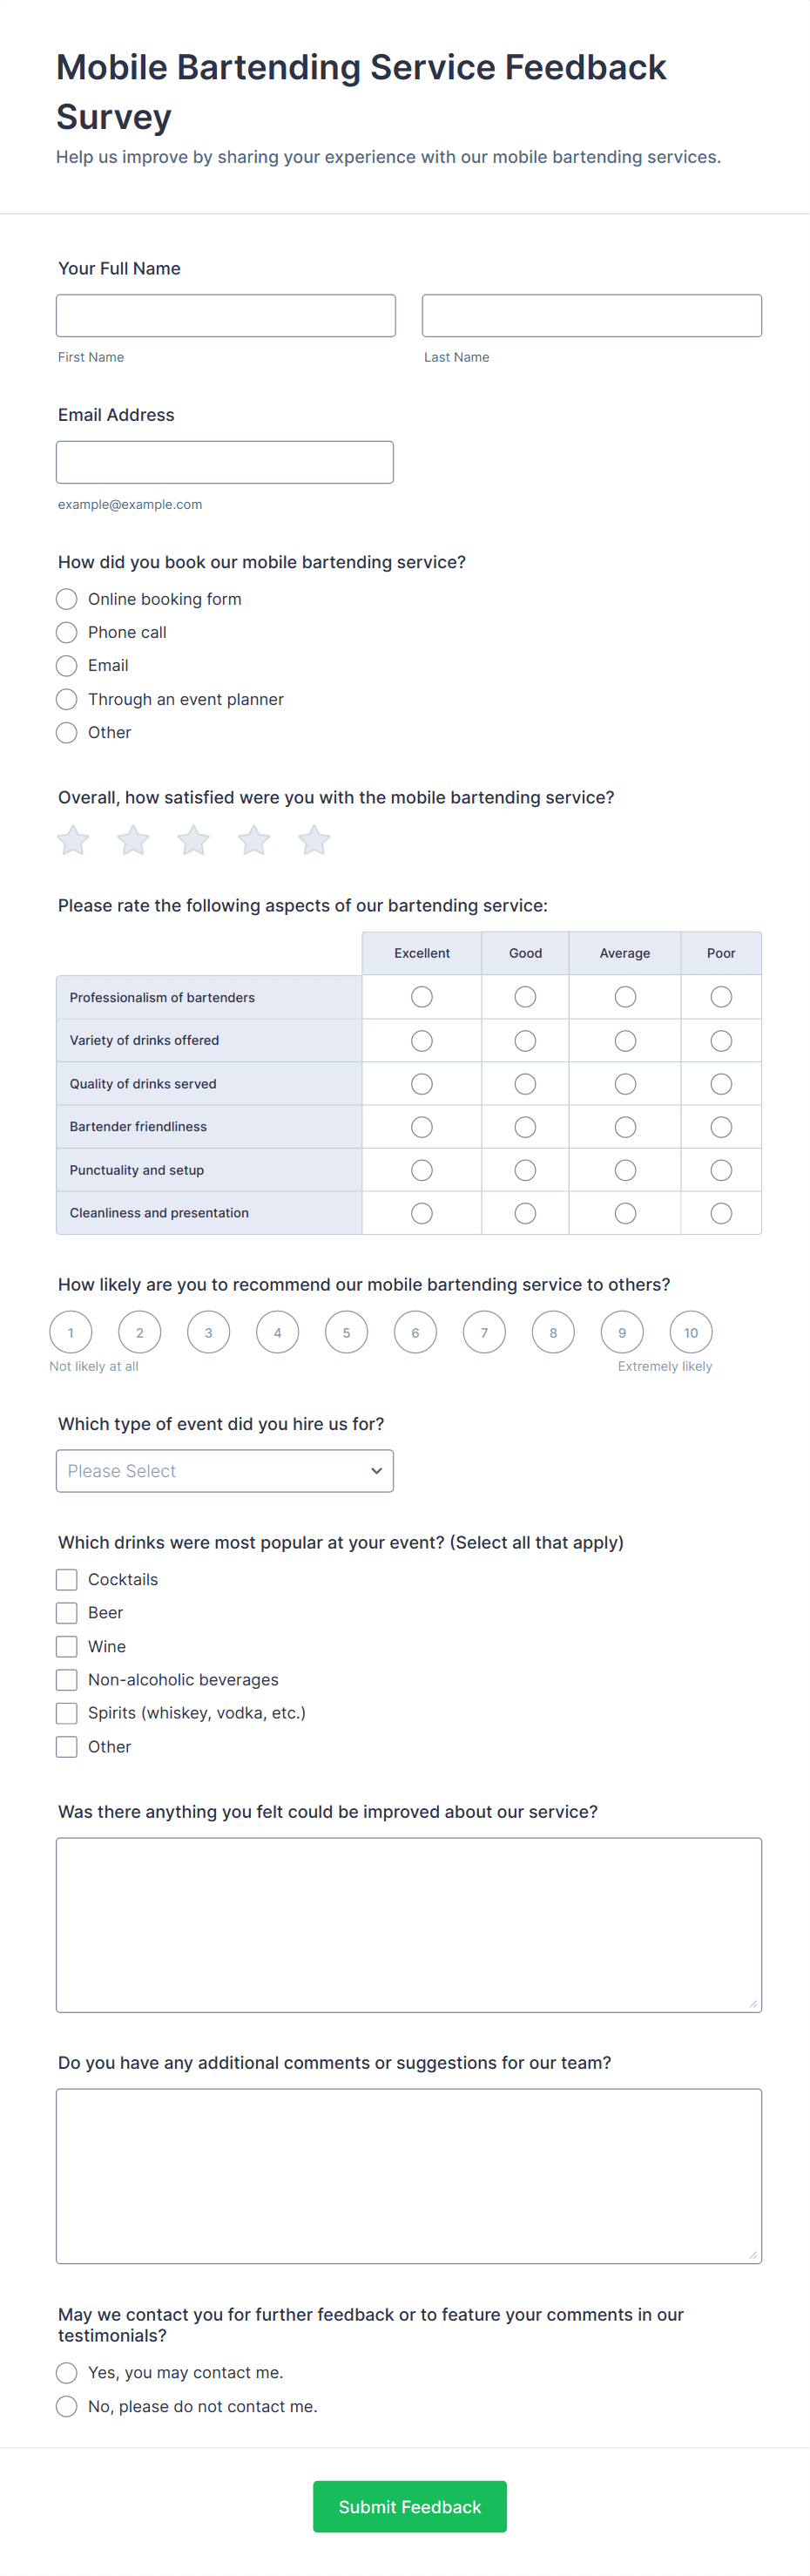
Task: Choose recommendation score 1
Action: click(71, 1332)
